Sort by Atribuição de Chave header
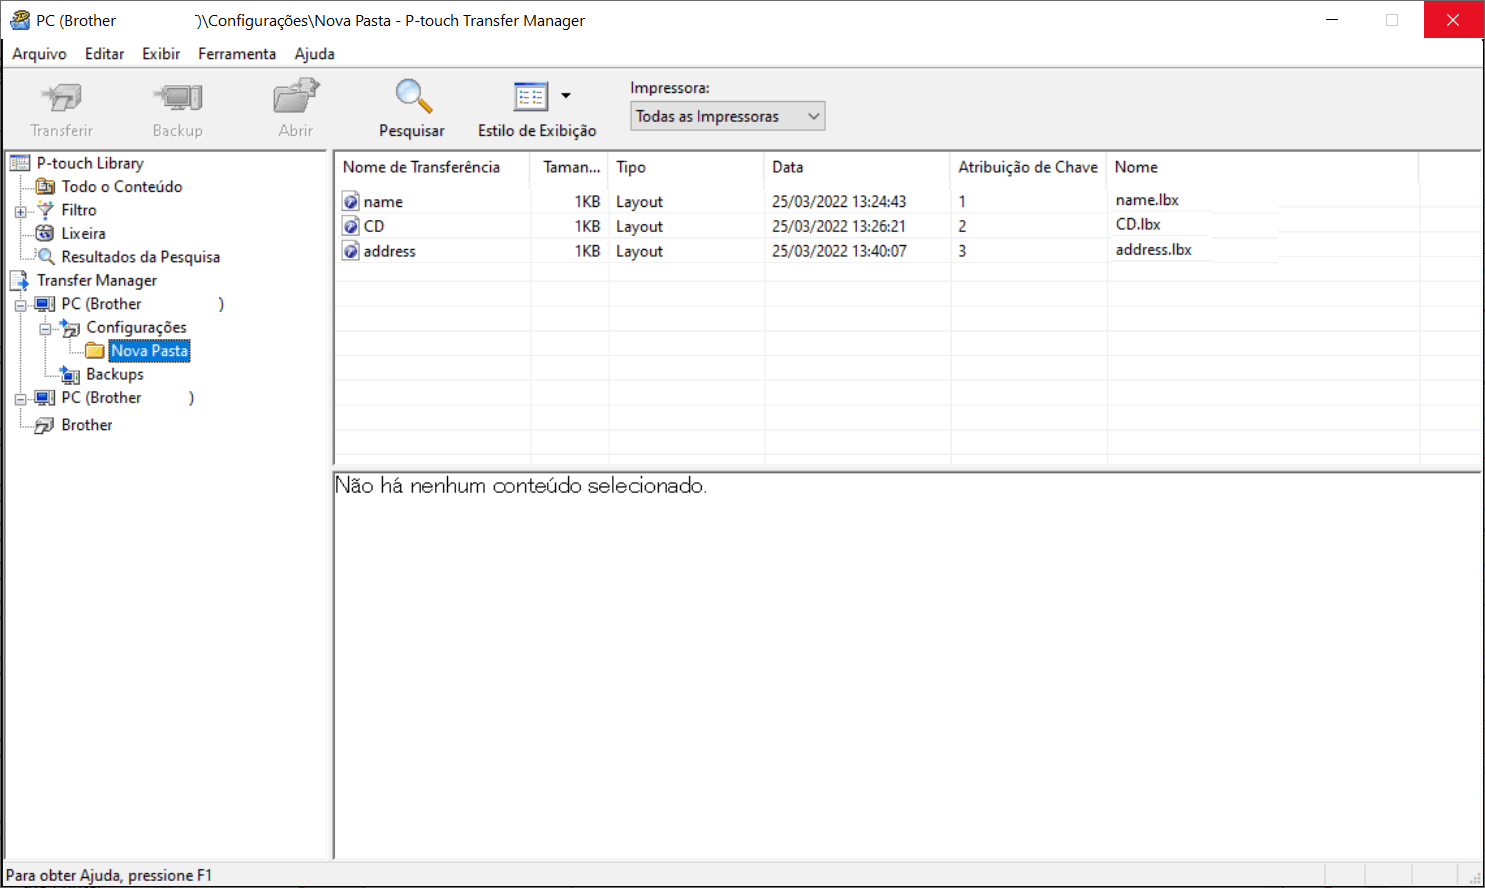 (1028, 167)
